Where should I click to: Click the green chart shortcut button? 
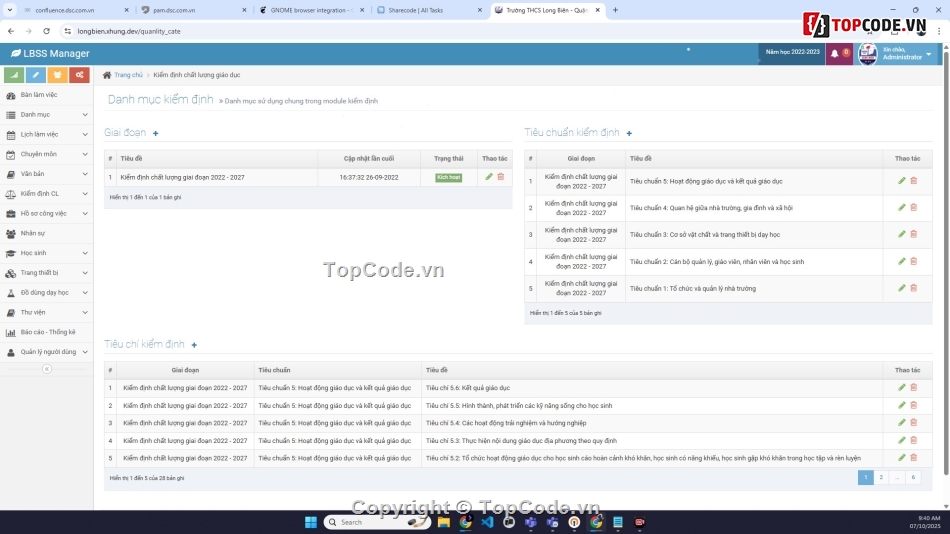coord(14,75)
